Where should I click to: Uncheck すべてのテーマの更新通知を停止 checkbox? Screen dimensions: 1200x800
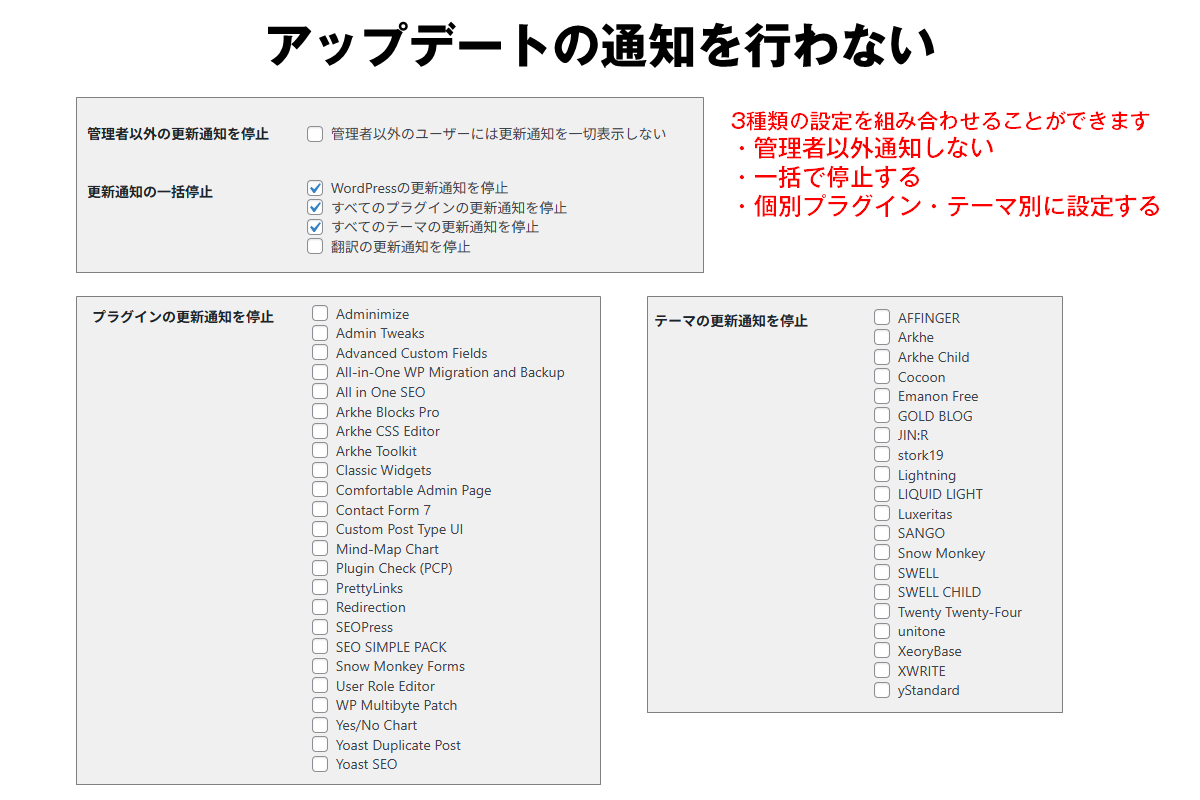coord(315,227)
